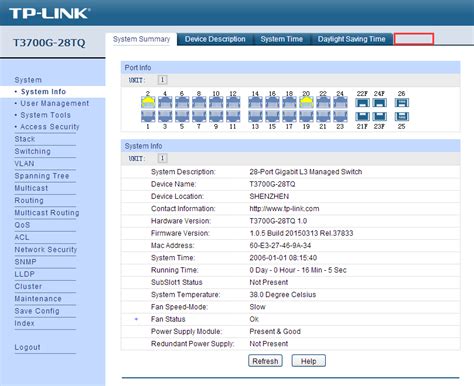
Task: Click port 20 icon in Port Info
Action: tap(306, 102)
